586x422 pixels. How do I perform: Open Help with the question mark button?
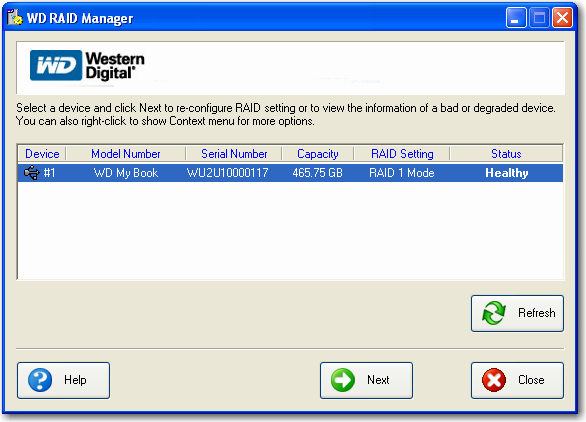(x=64, y=380)
